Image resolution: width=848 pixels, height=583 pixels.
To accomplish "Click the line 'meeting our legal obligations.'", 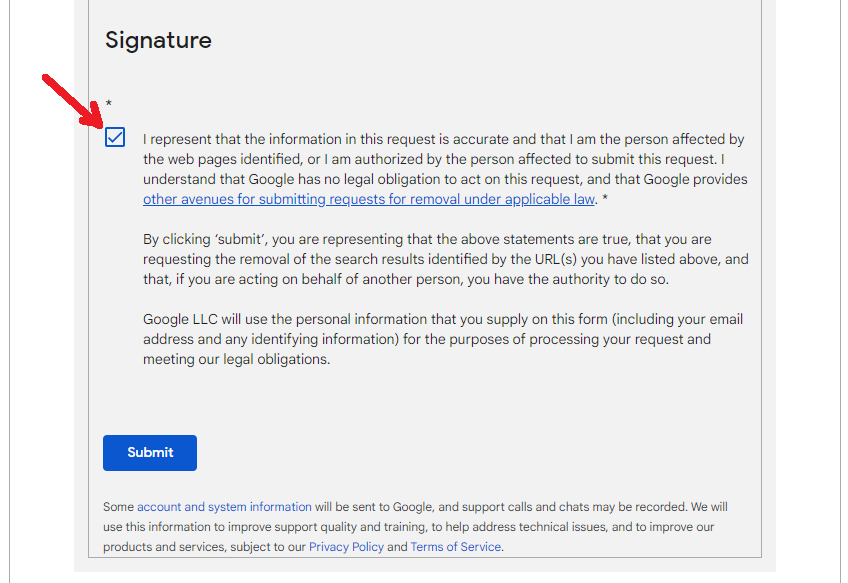I will (x=236, y=359).
